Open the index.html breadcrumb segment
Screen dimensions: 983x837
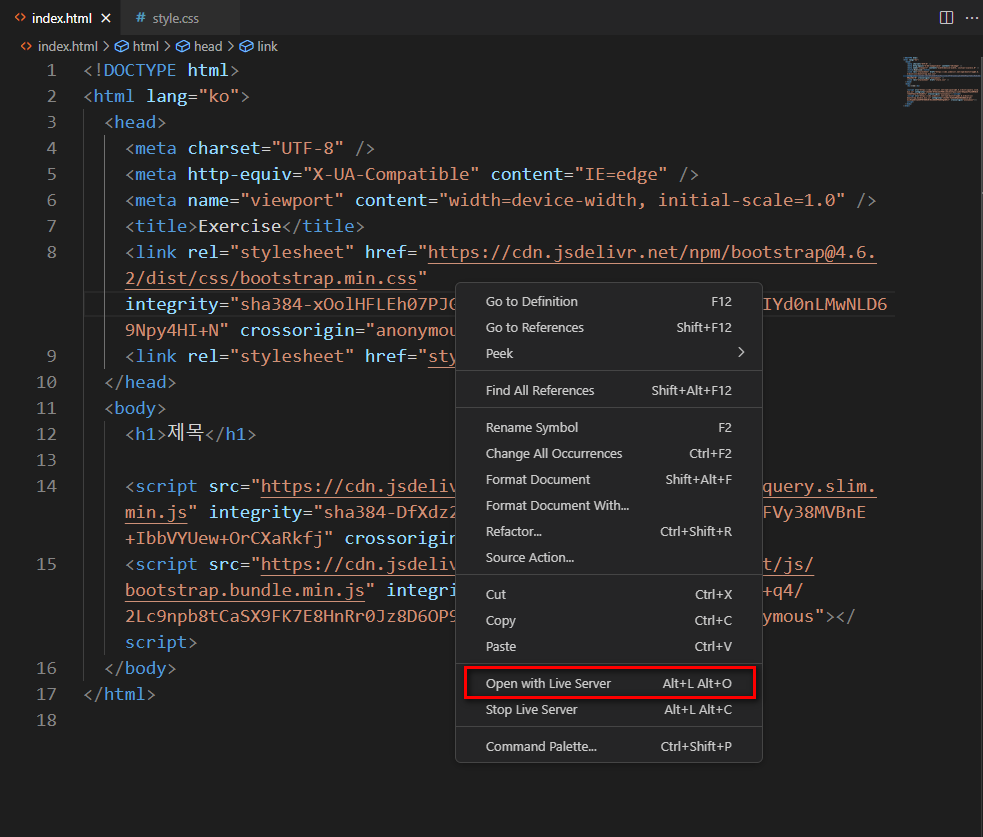[68, 46]
